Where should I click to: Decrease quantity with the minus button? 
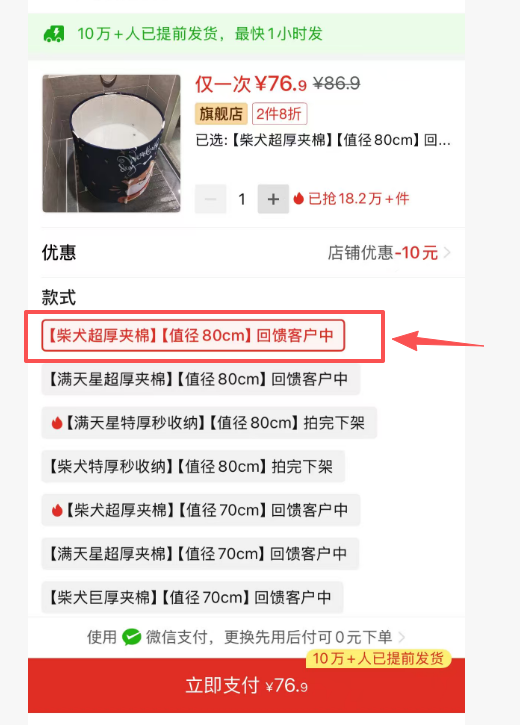click(x=210, y=199)
